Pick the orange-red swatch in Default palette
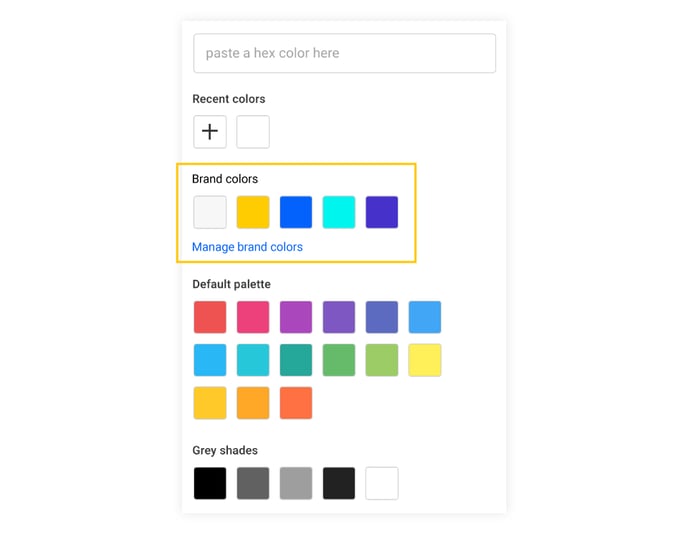 (296, 403)
